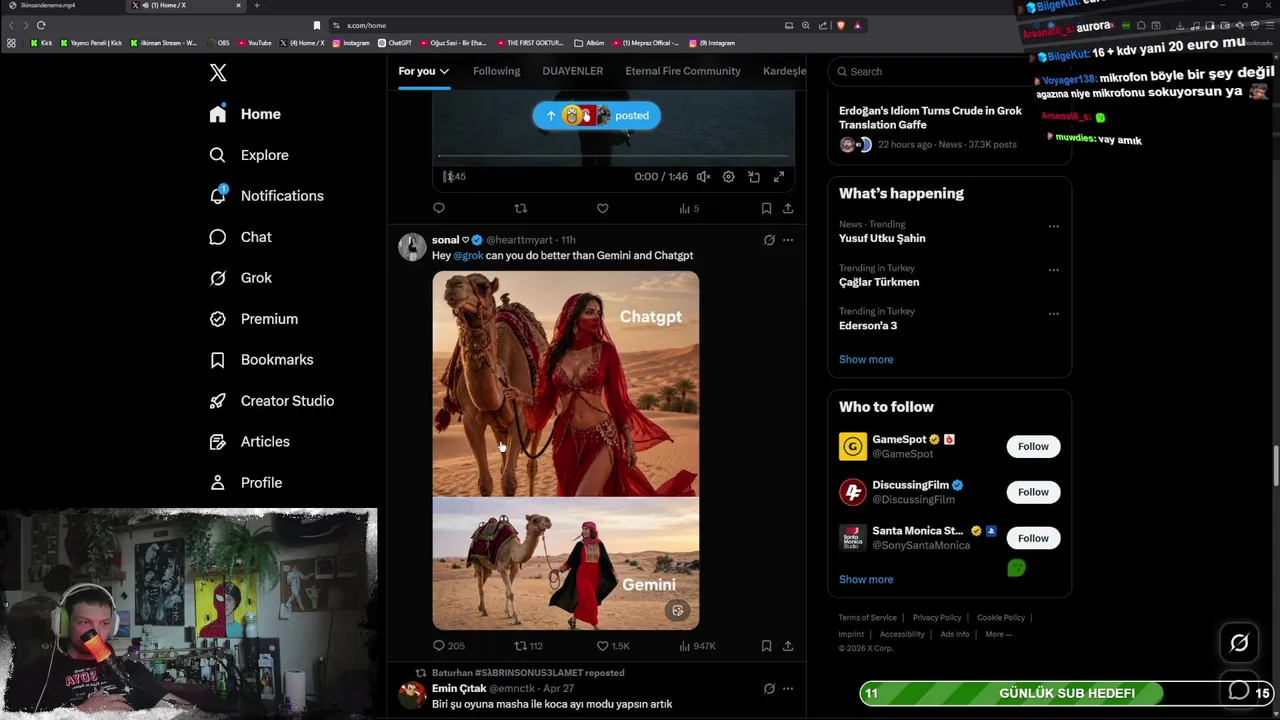Expand the More footer menu
The width and height of the screenshot is (1280, 720).
click(x=998, y=634)
